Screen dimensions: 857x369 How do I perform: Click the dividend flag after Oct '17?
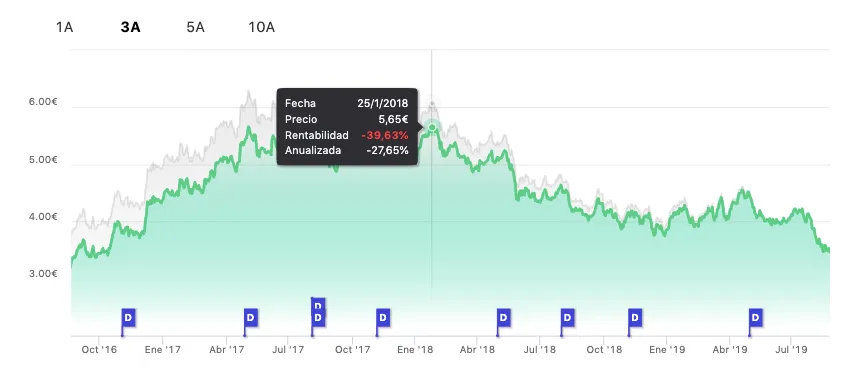(x=383, y=317)
